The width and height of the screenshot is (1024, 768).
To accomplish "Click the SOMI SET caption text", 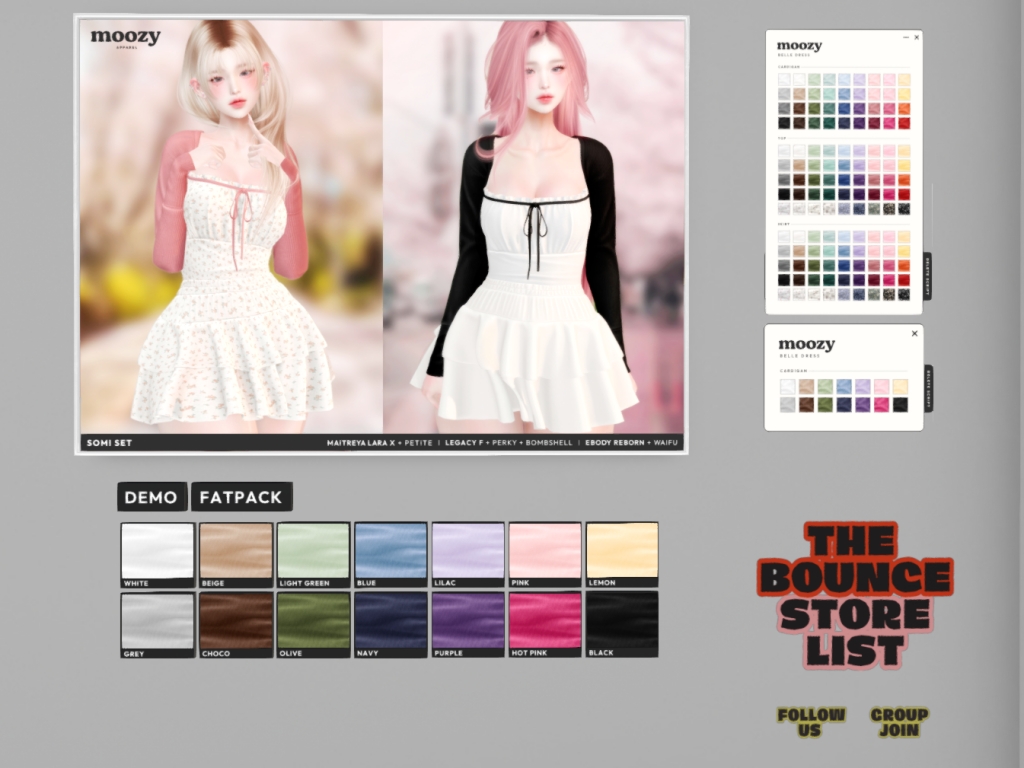I will (109, 443).
